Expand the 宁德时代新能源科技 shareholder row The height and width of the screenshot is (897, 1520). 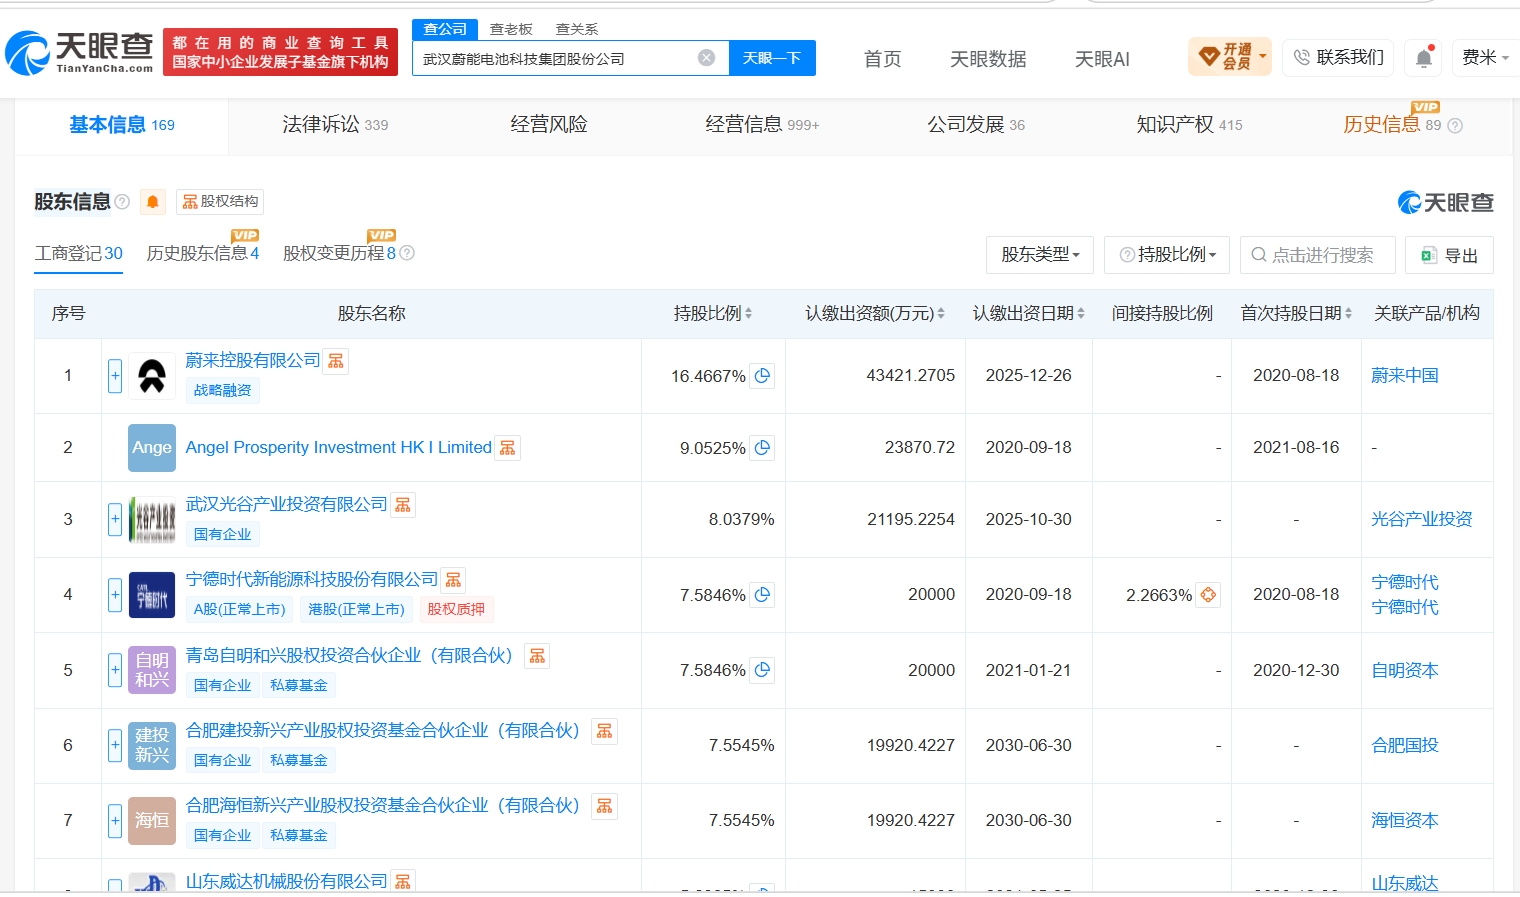[115, 595]
